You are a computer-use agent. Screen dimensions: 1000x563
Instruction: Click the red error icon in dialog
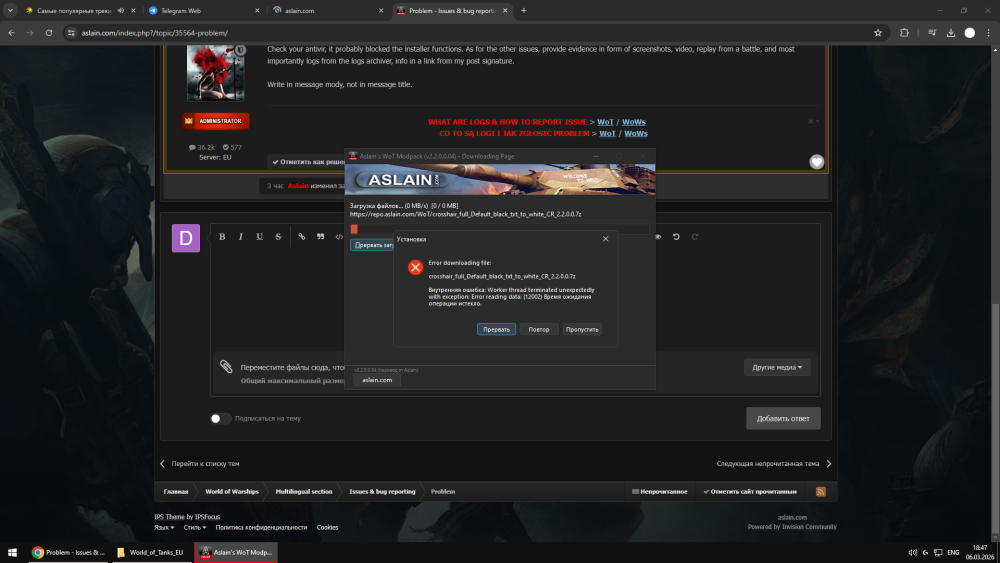pyautogui.click(x=415, y=267)
